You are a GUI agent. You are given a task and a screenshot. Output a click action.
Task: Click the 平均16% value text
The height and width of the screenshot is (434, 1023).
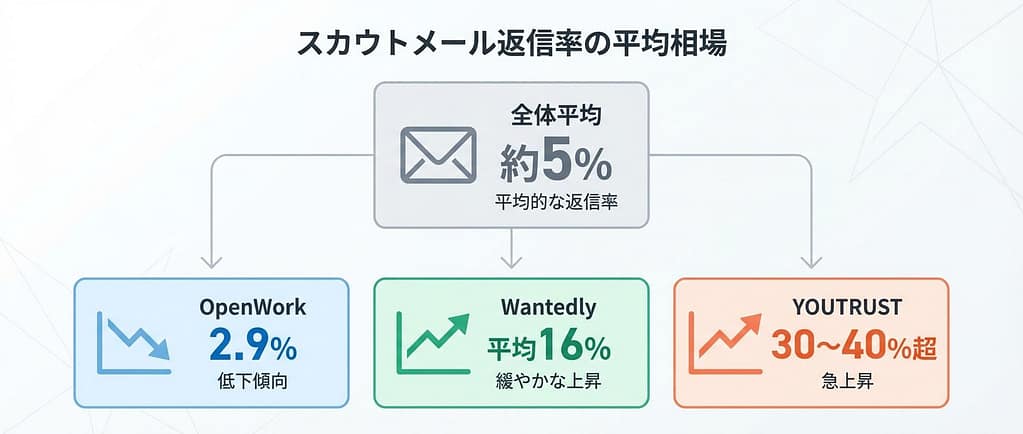pos(549,345)
